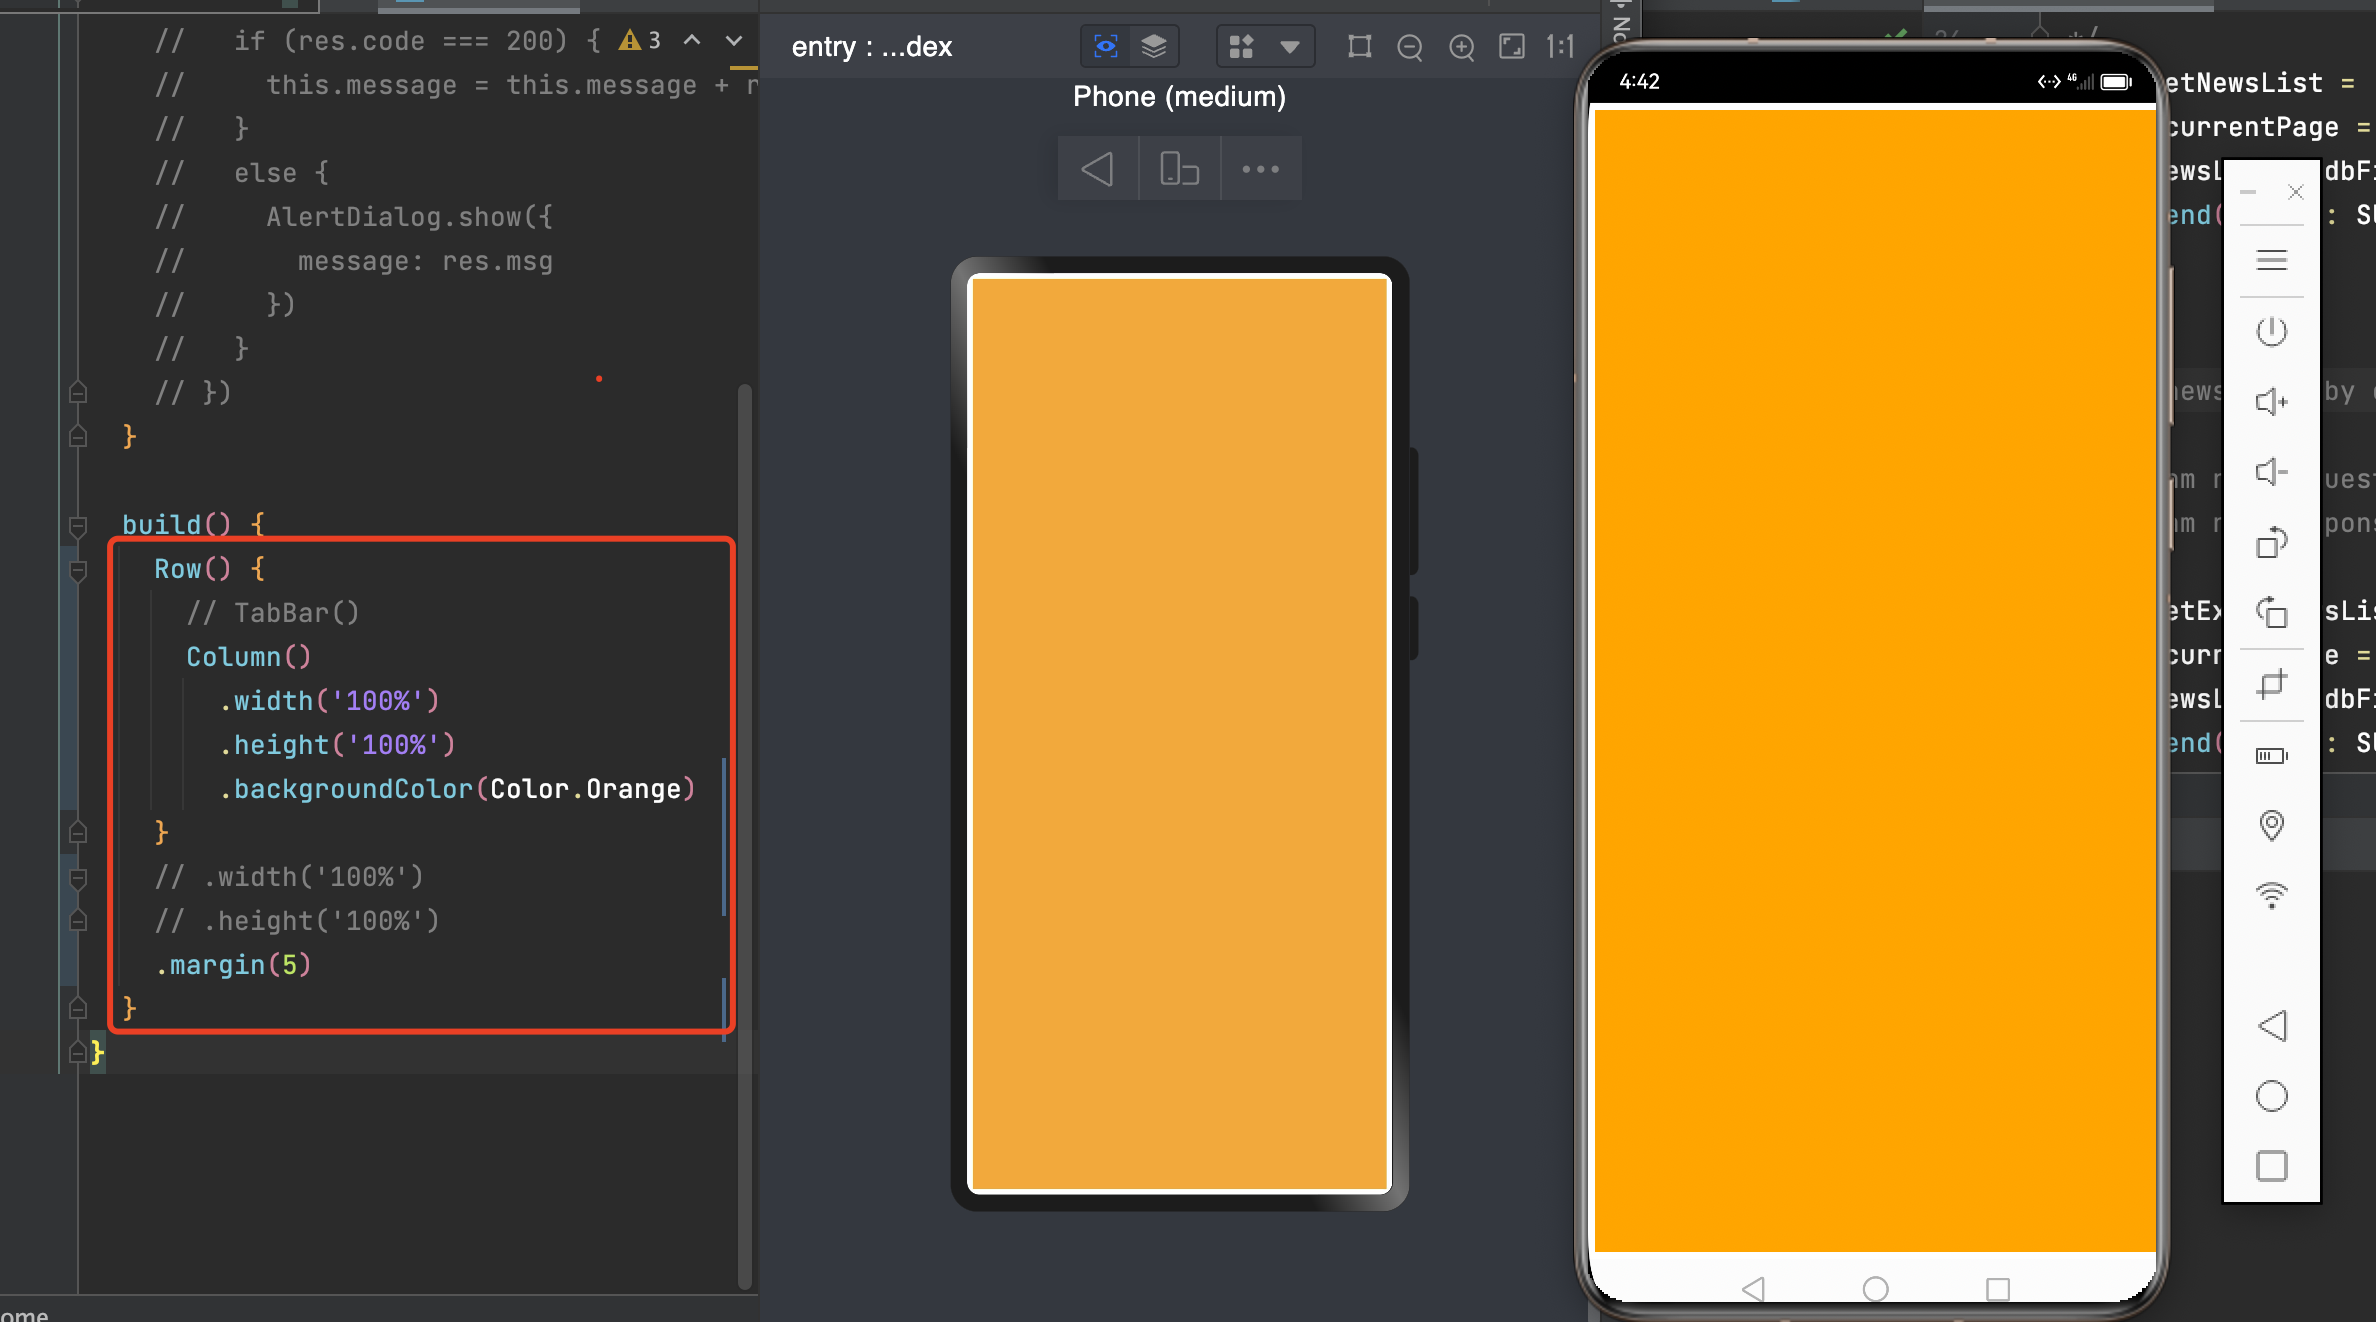Viewport: 2376px width, 1322px height.
Task: Click the .backgroundColor method in code
Action: 346,789
